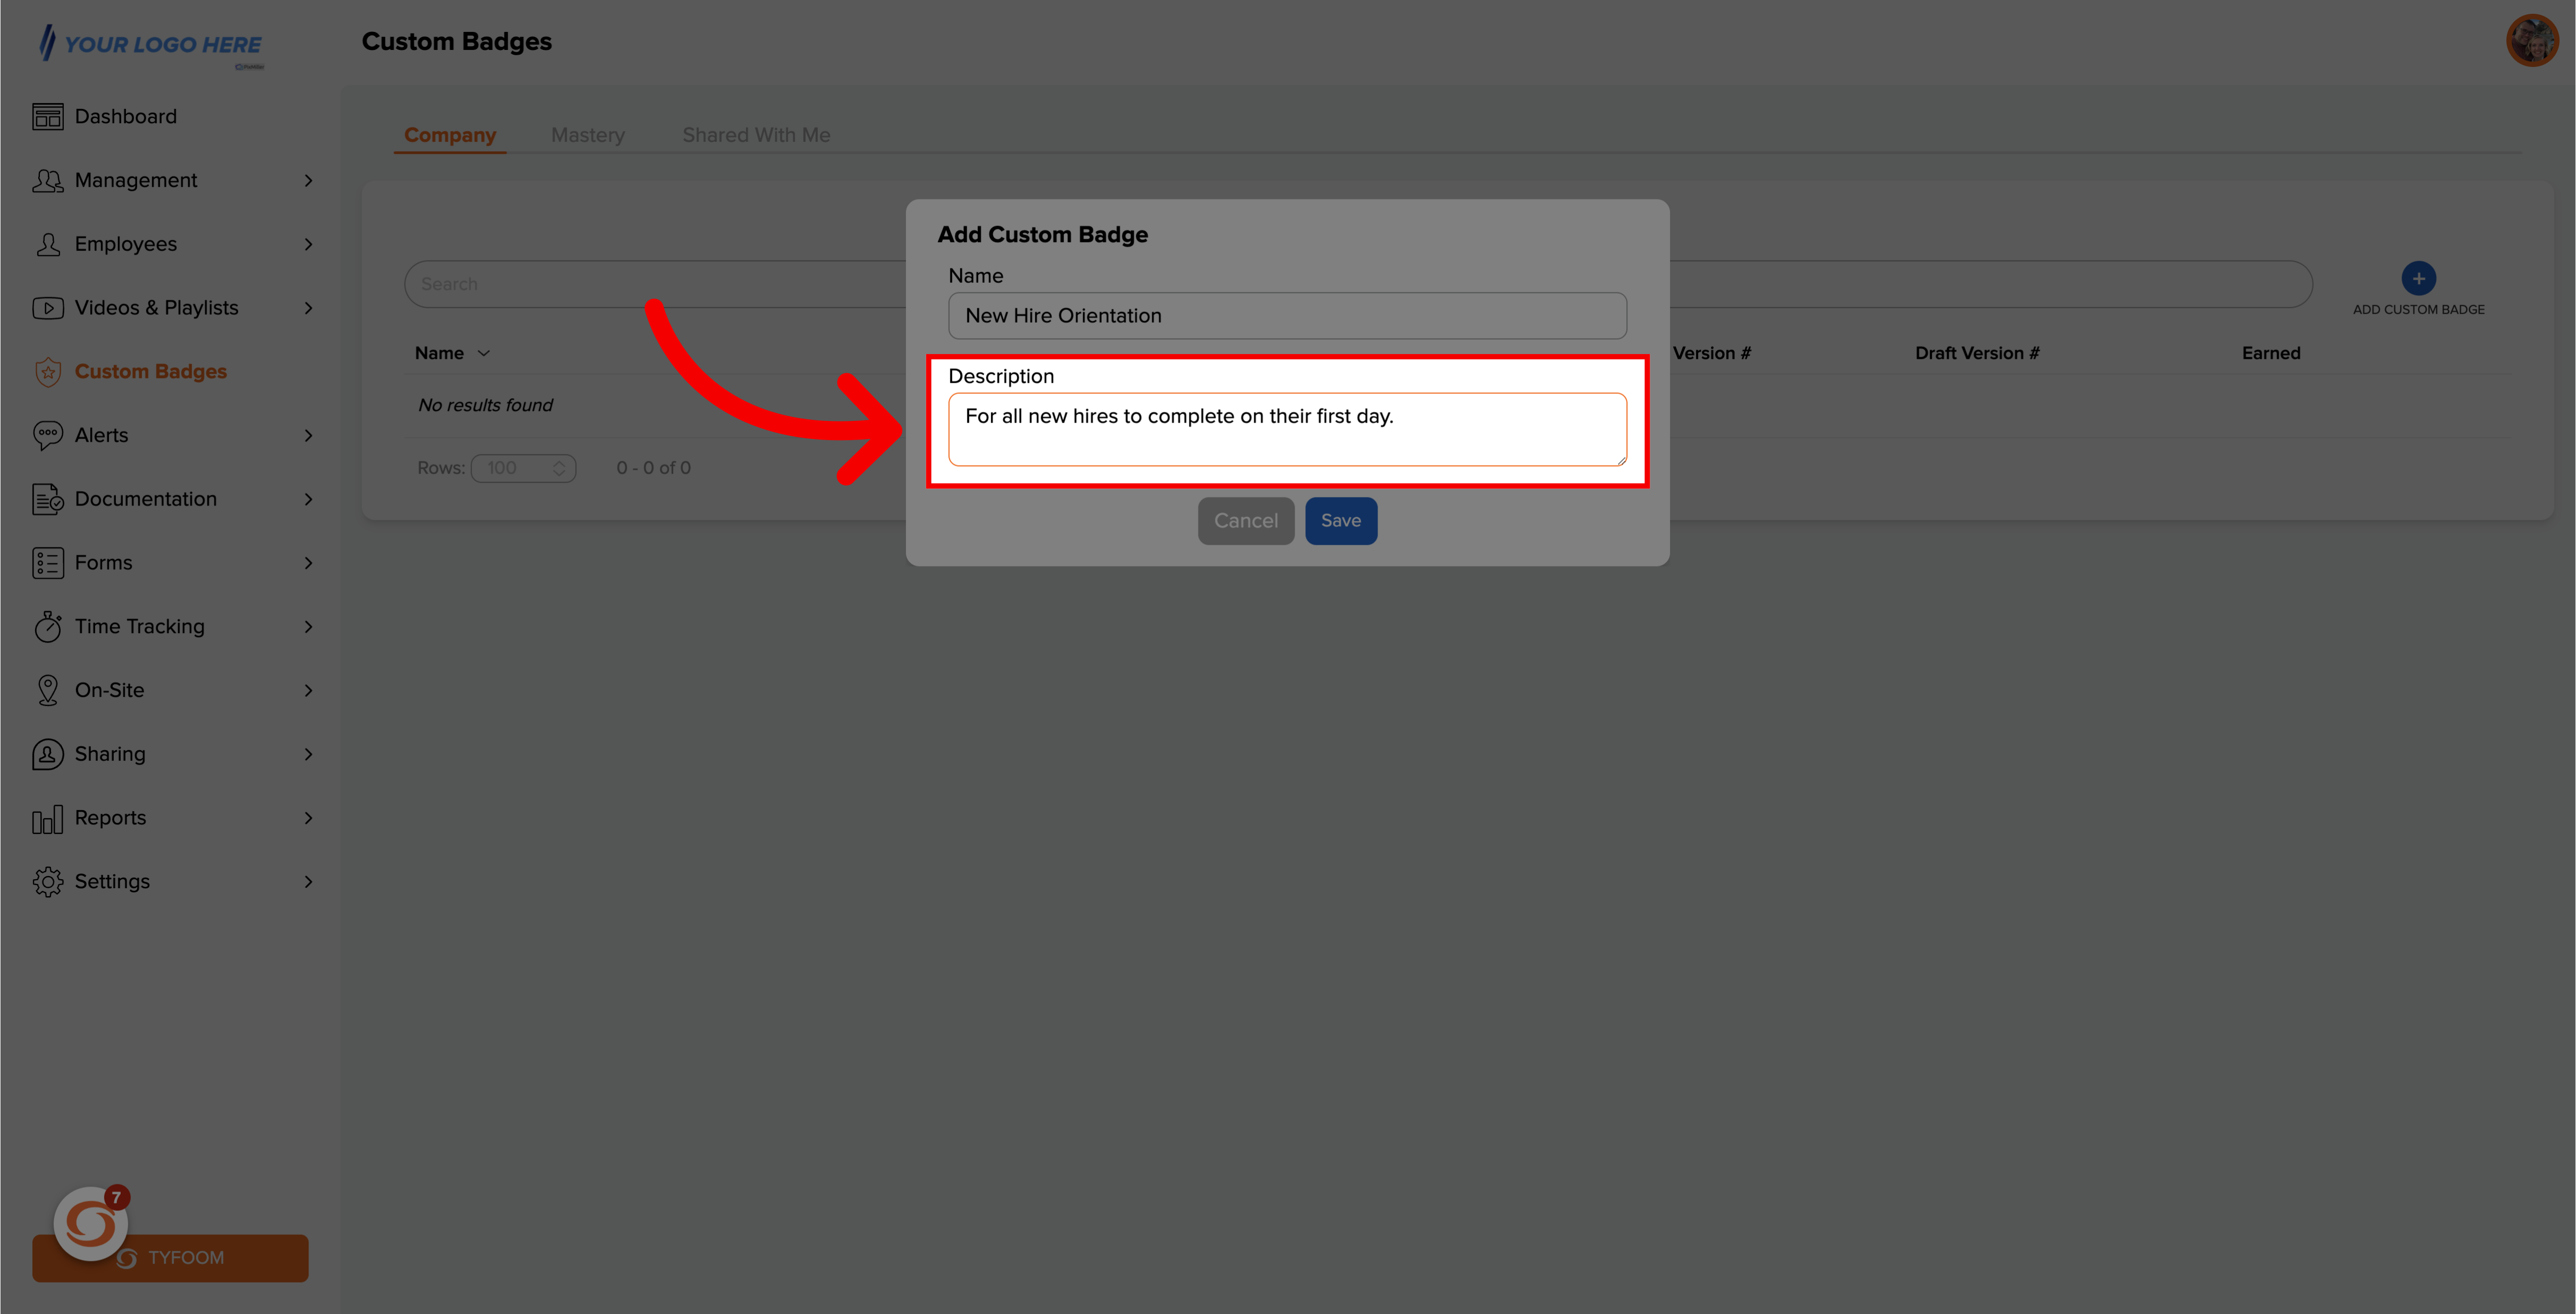2576x1314 pixels.
Task: Expand the On-Site menu chevron
Action: point(308,690)
